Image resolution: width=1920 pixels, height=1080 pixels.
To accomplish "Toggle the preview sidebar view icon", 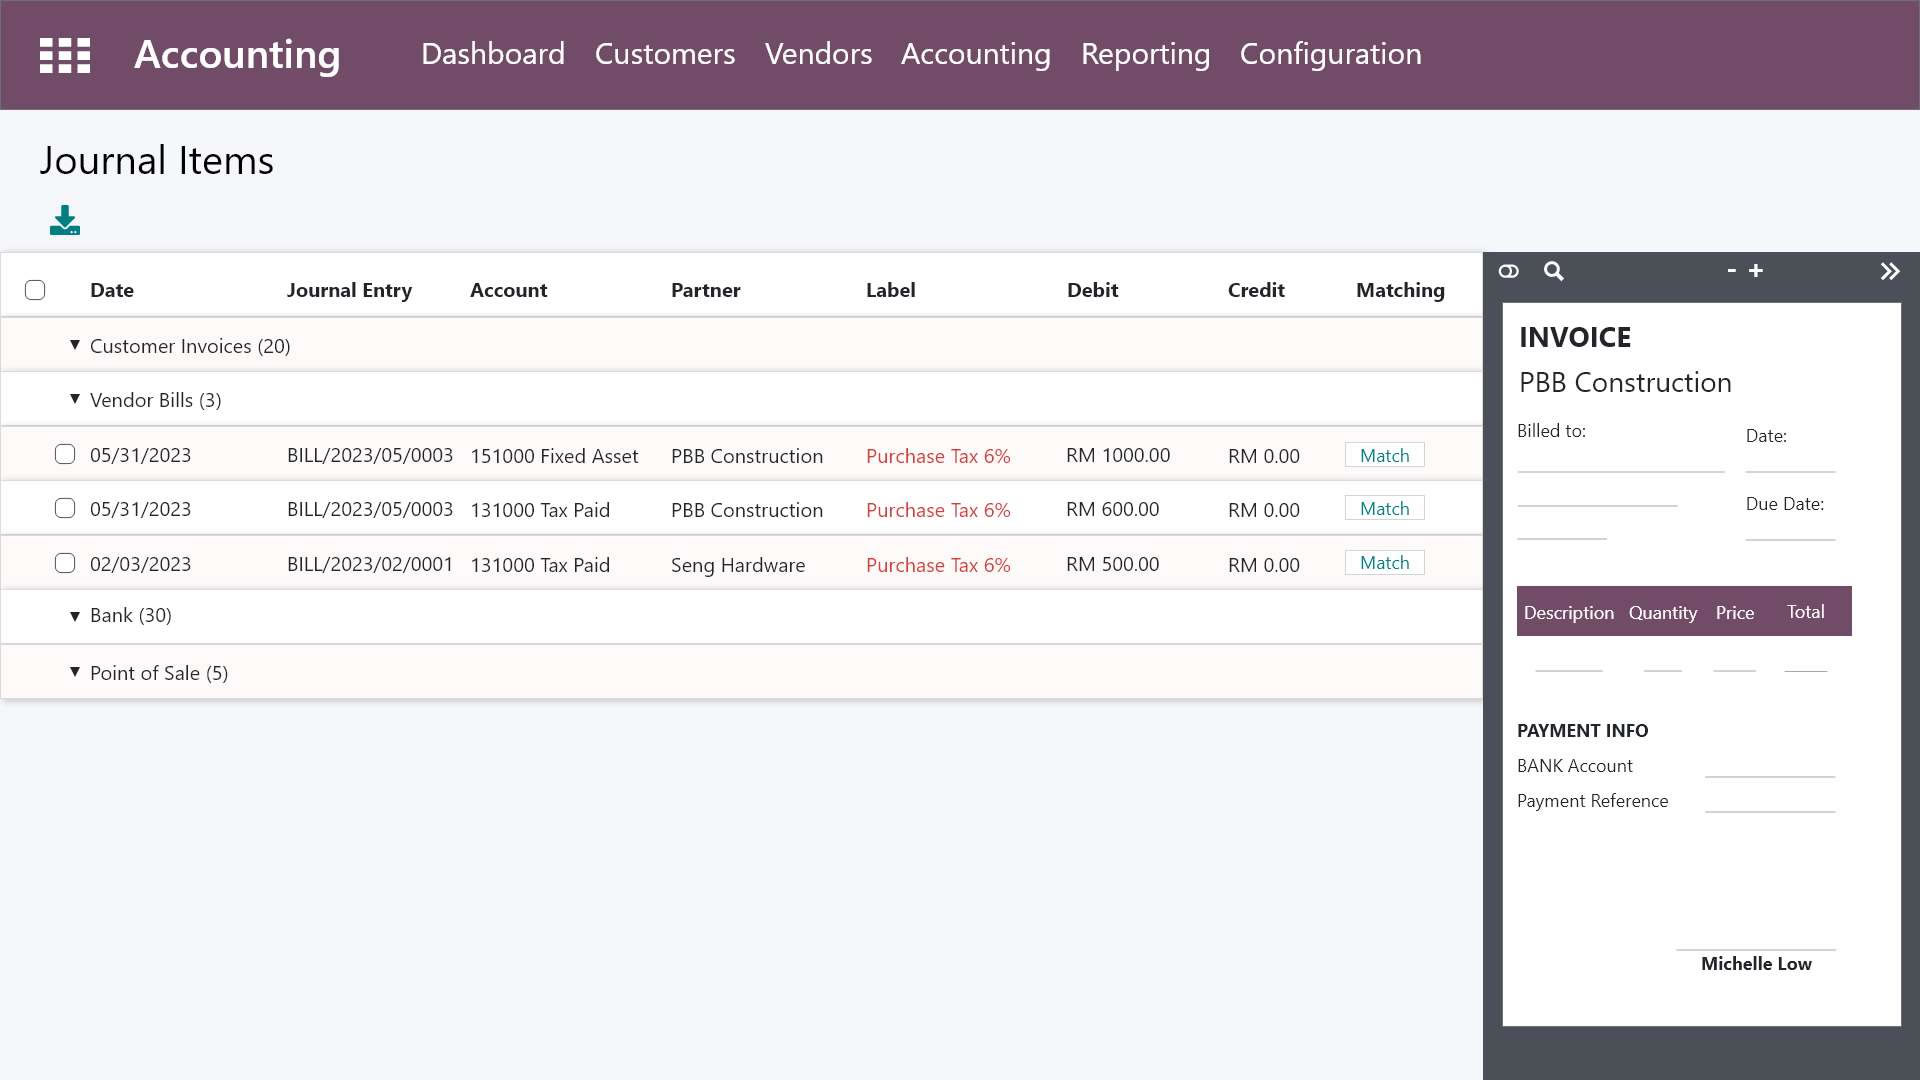I will 1508,271.
